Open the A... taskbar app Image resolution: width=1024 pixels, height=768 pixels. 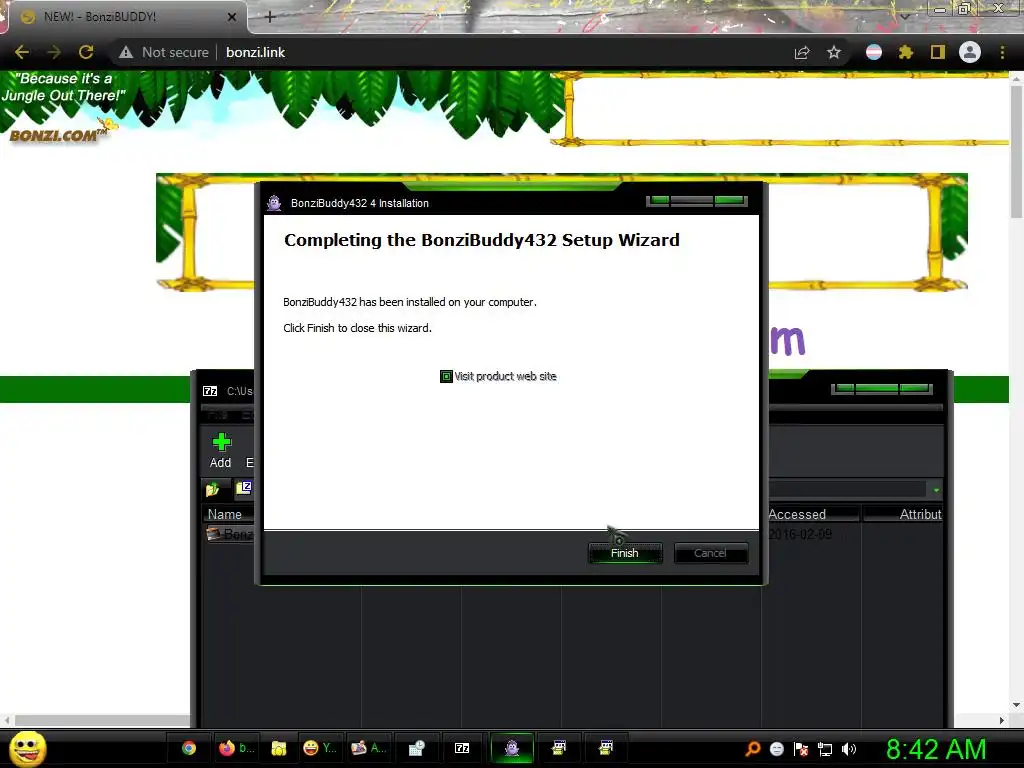(x=368, y=748)
